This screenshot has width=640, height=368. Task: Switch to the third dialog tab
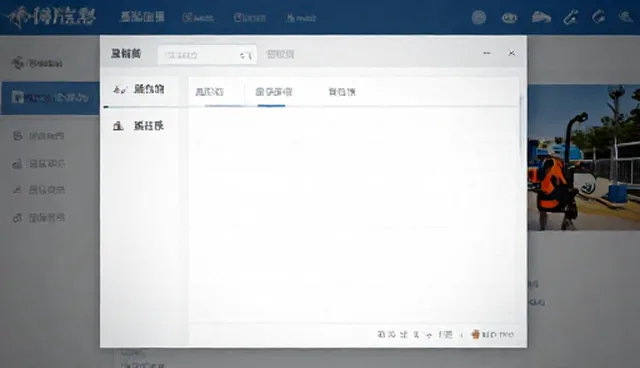(342, 92)
